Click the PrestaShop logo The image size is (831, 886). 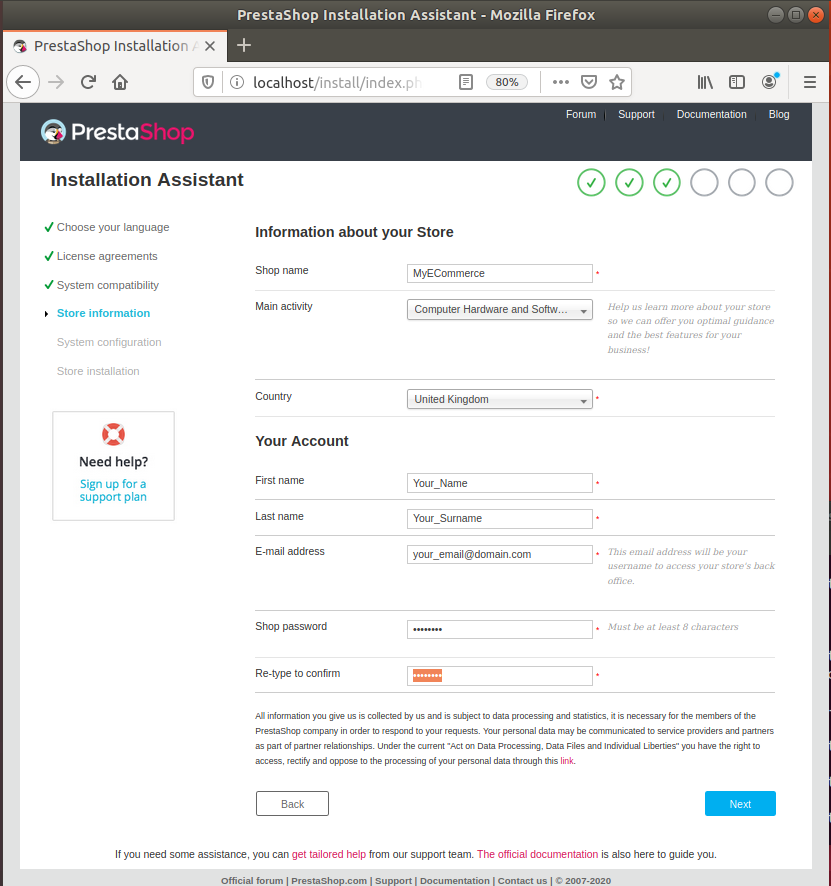point(117,131)
